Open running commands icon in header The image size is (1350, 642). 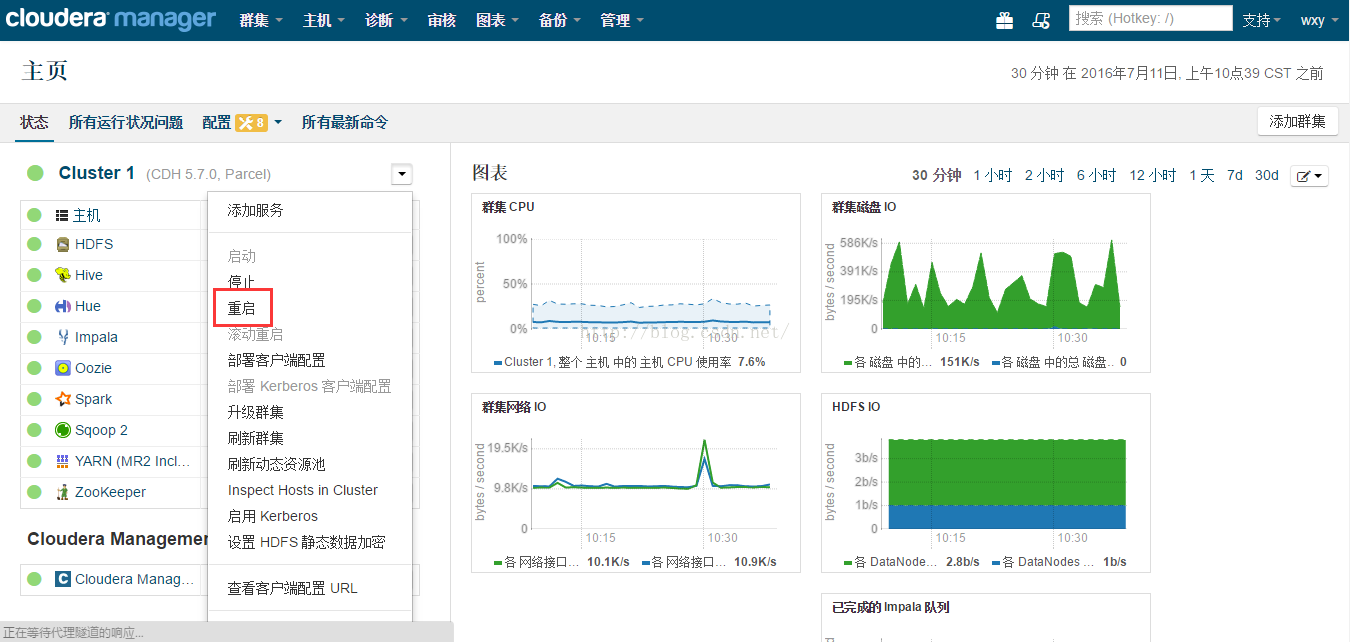click(1041, 20)
